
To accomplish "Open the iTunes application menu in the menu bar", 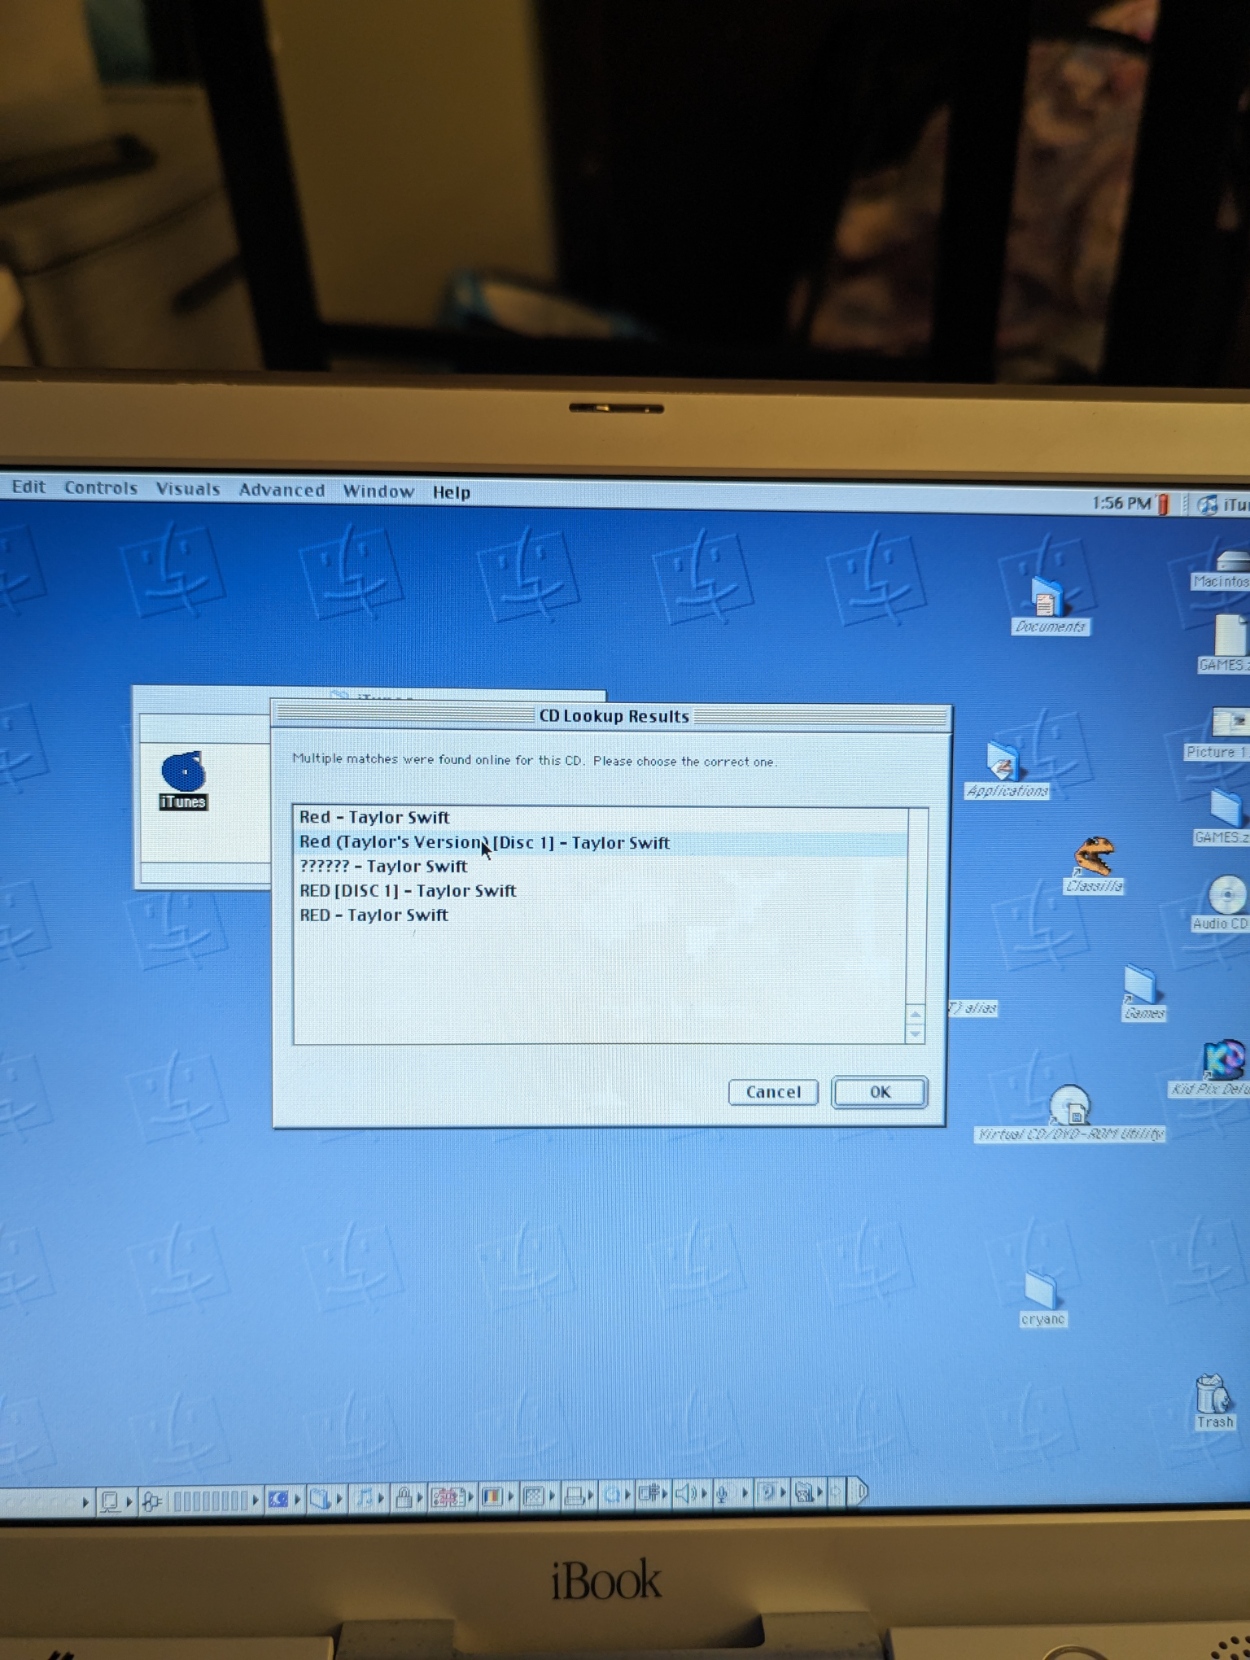I will [x=1223, y=505].
